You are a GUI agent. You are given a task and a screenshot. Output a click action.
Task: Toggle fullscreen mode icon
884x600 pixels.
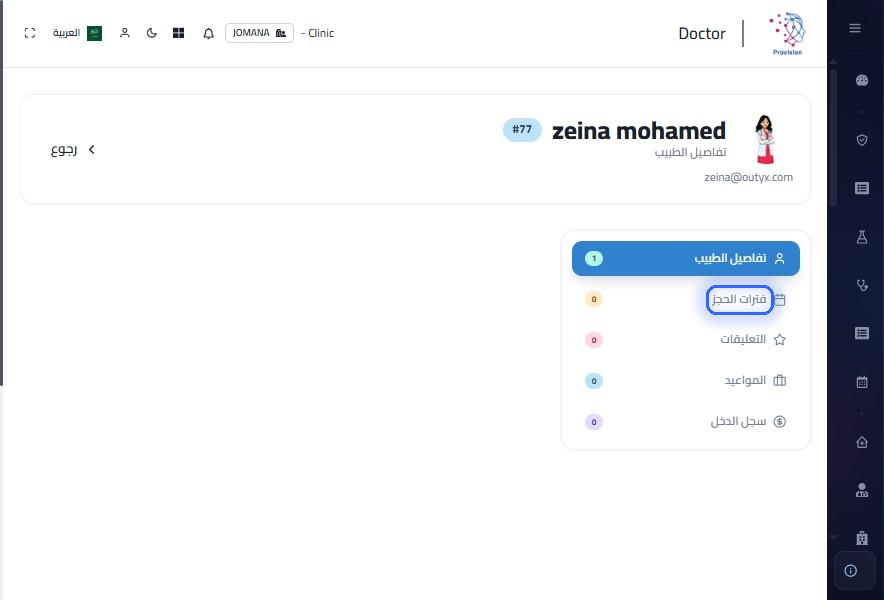pos(30,33)
